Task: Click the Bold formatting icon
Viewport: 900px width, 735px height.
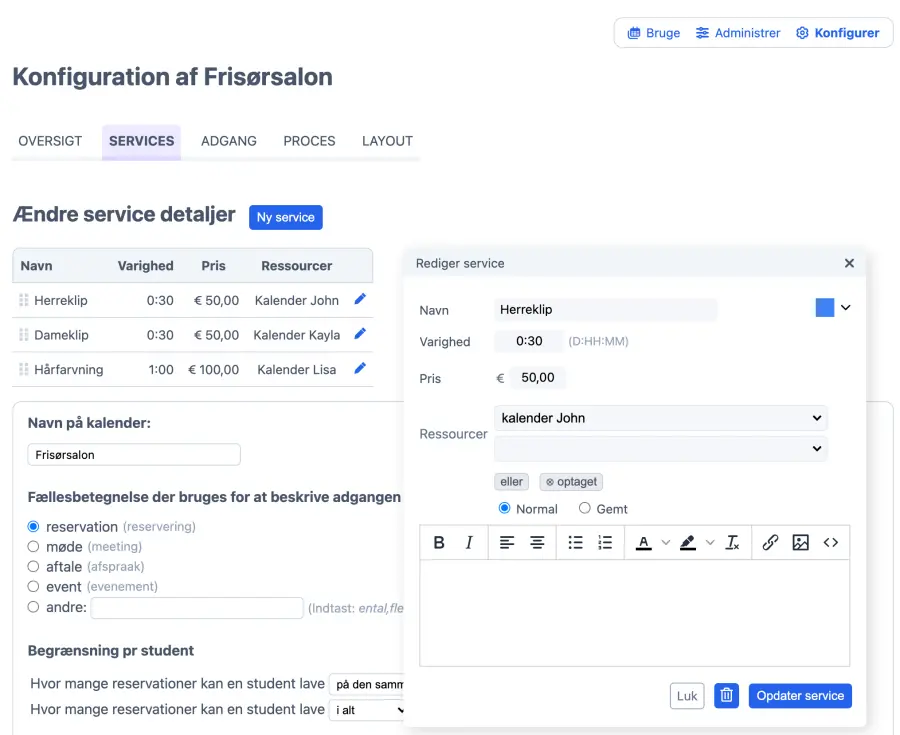Action: tap(439, 543)
